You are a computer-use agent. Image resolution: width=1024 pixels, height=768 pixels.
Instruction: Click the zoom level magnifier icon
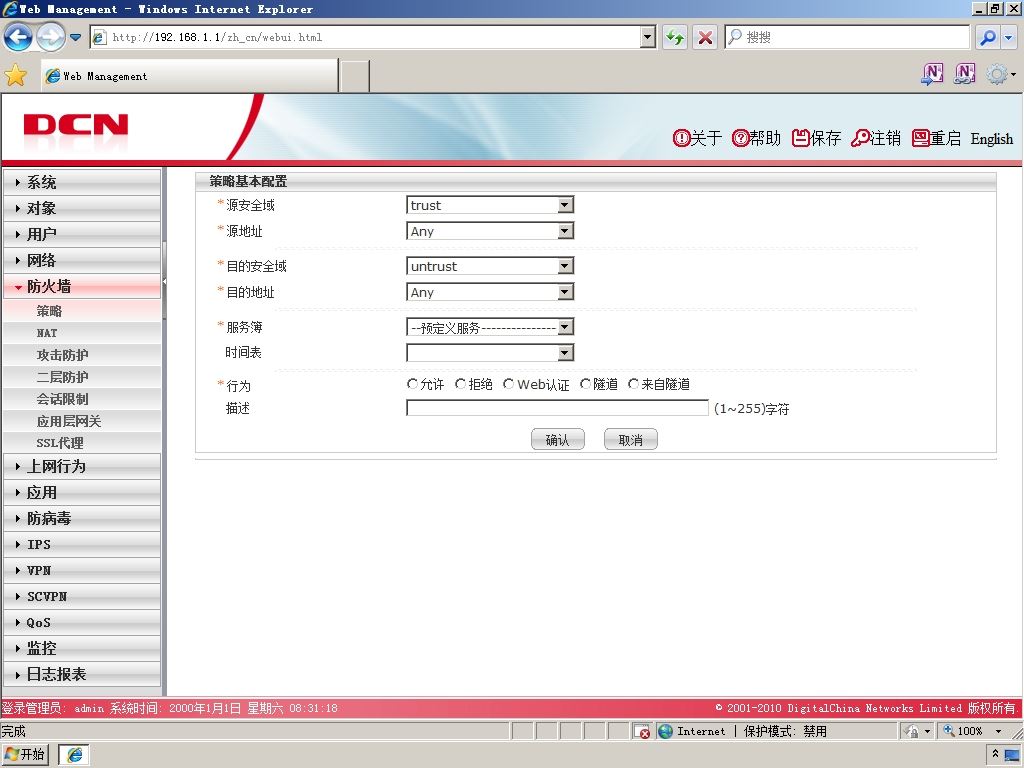949,731
